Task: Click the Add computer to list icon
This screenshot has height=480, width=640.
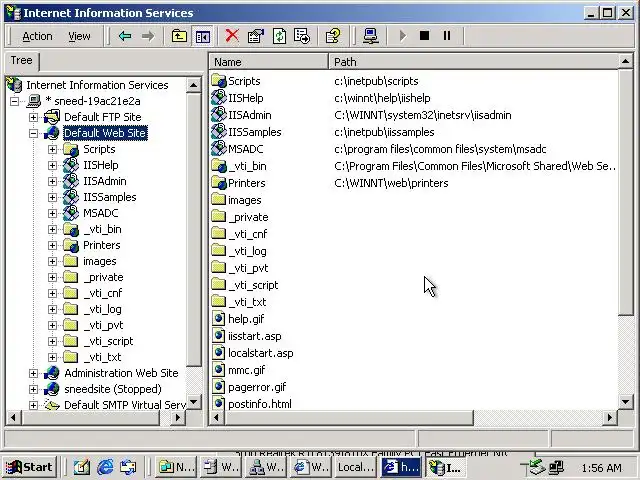Action: [x=371, y=36]
